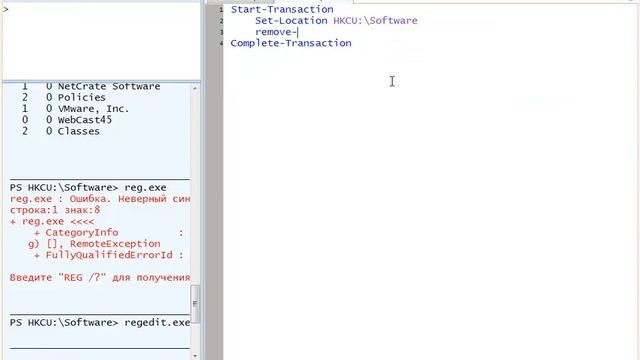The height and width of the screenshot is (360, 640).
Task: Click the VMware, Inc. entry in output
Action: pyautogui.click(x=93, y=109)
